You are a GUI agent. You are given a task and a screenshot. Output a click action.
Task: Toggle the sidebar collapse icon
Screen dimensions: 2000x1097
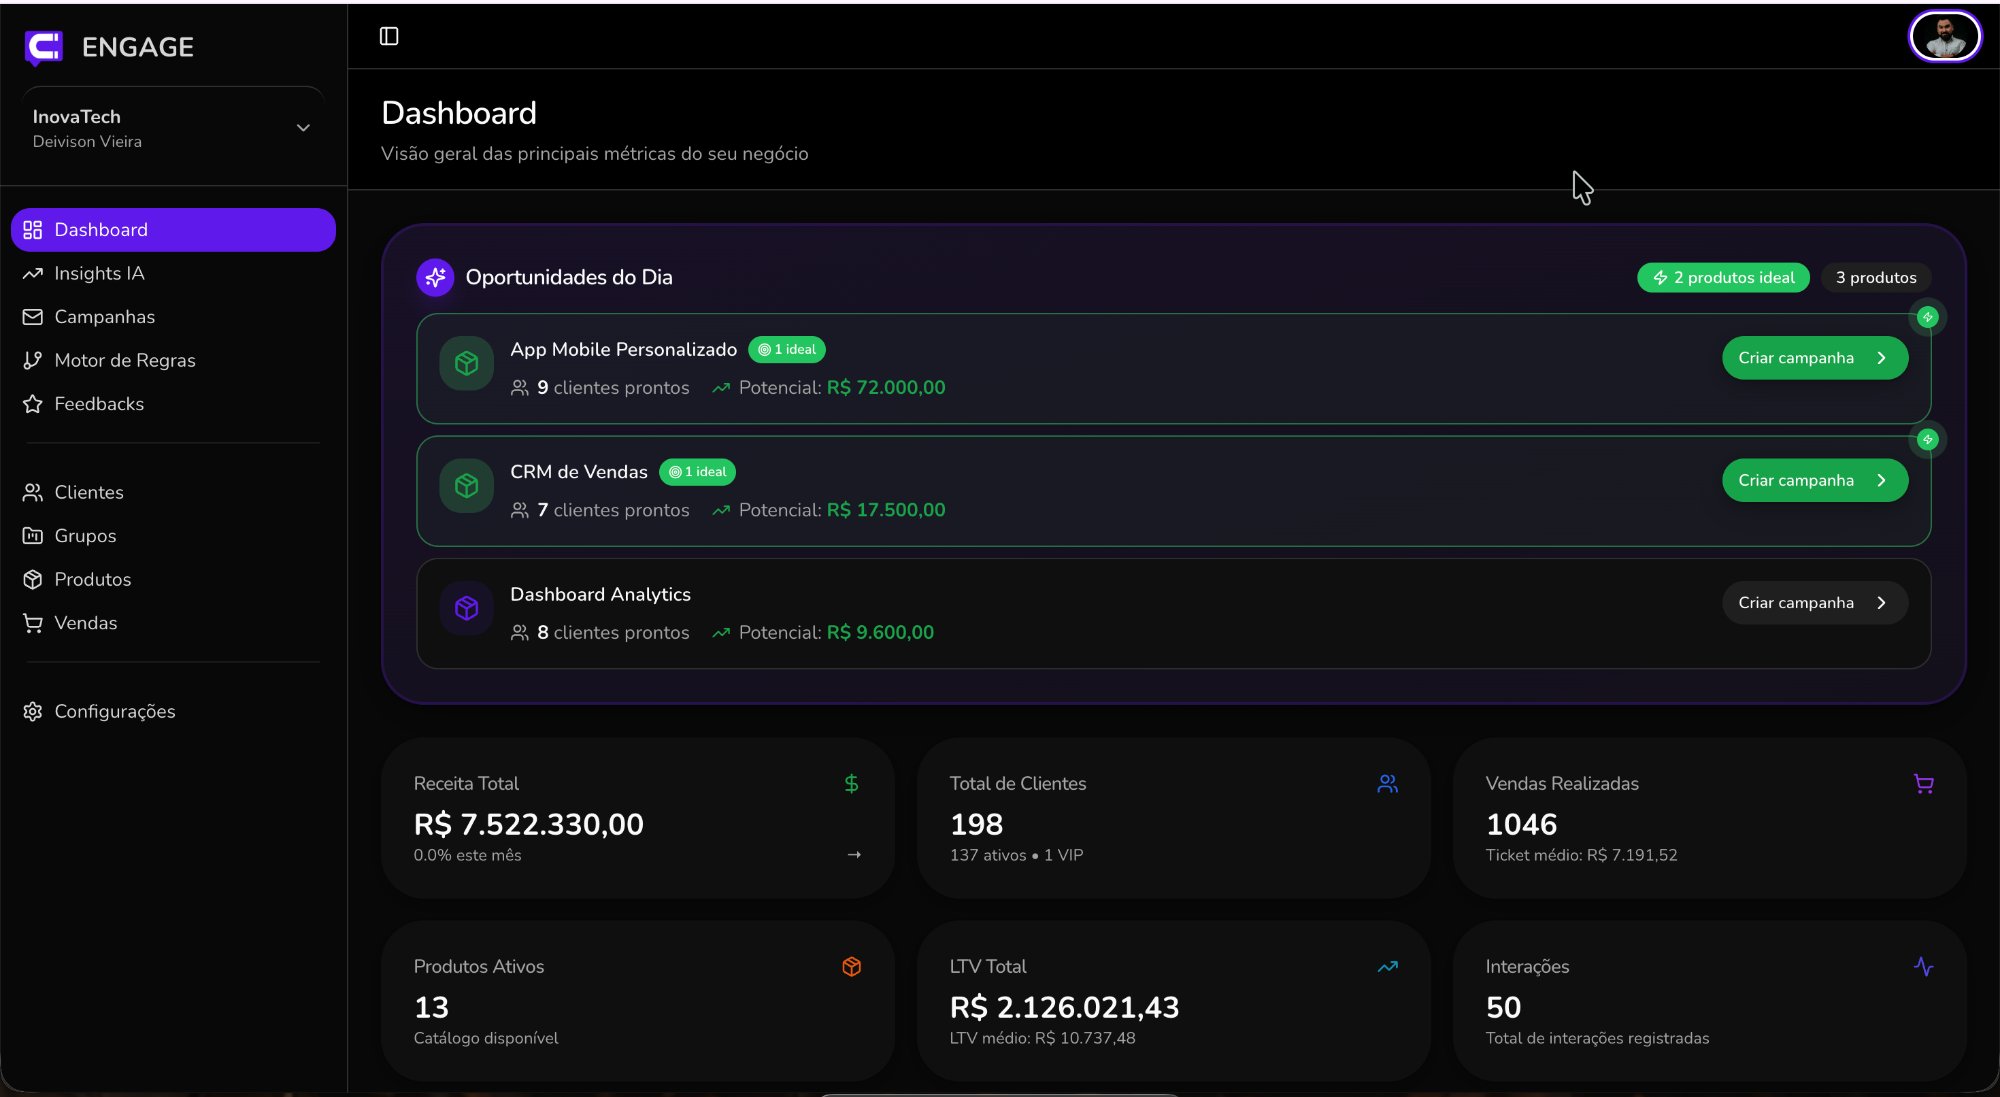[389, 37]
